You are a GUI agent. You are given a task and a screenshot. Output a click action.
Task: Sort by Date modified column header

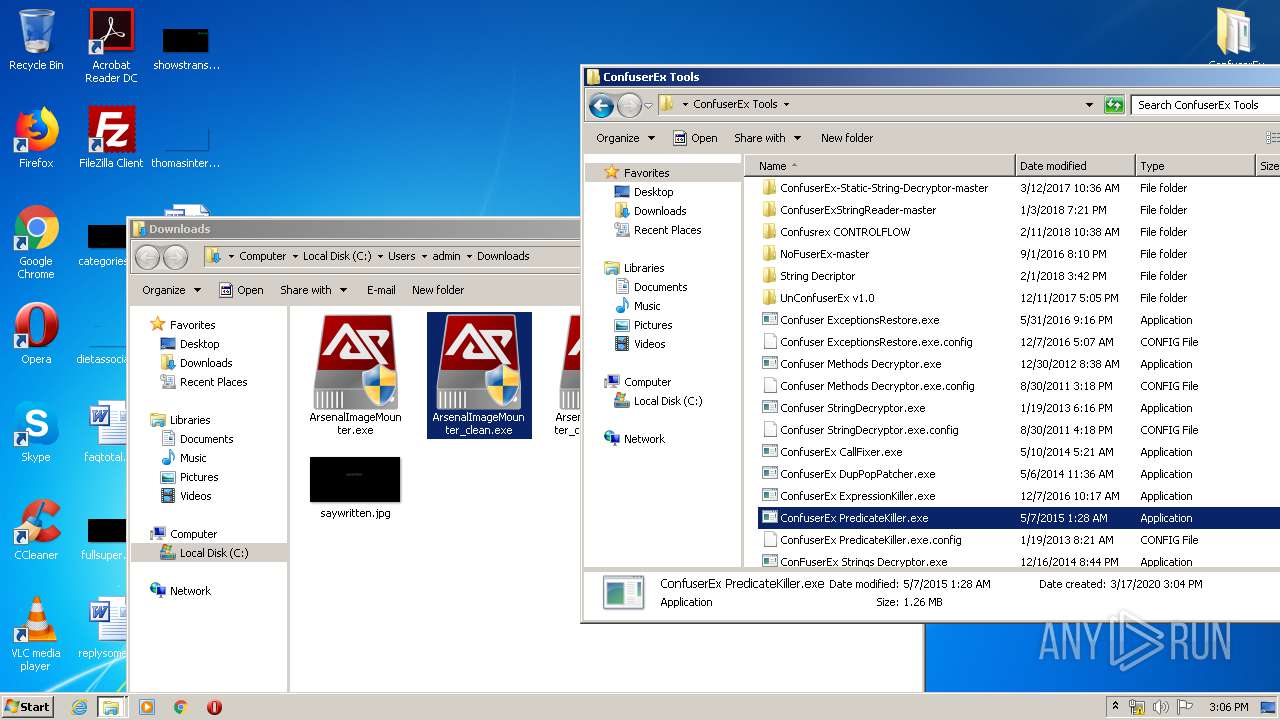[x=1075, y=166]
